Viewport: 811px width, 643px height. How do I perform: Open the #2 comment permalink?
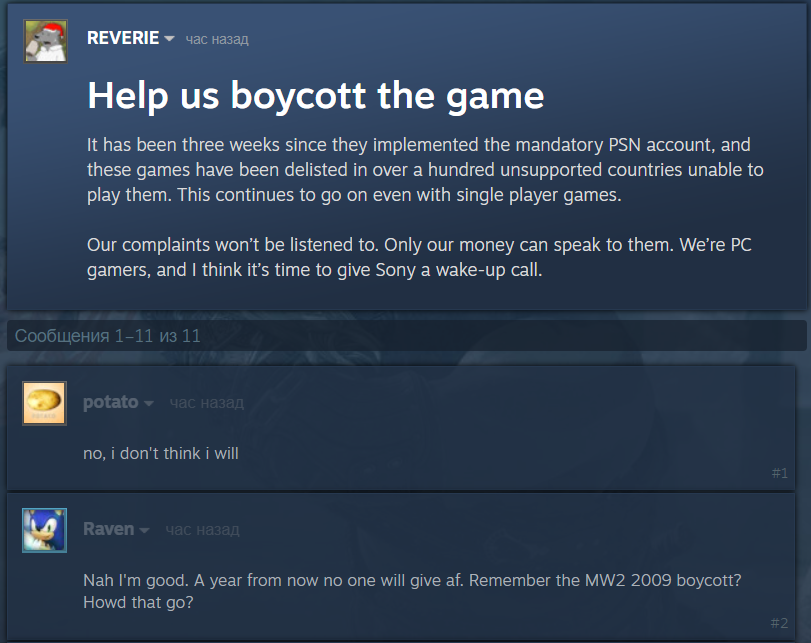[780, 623]
